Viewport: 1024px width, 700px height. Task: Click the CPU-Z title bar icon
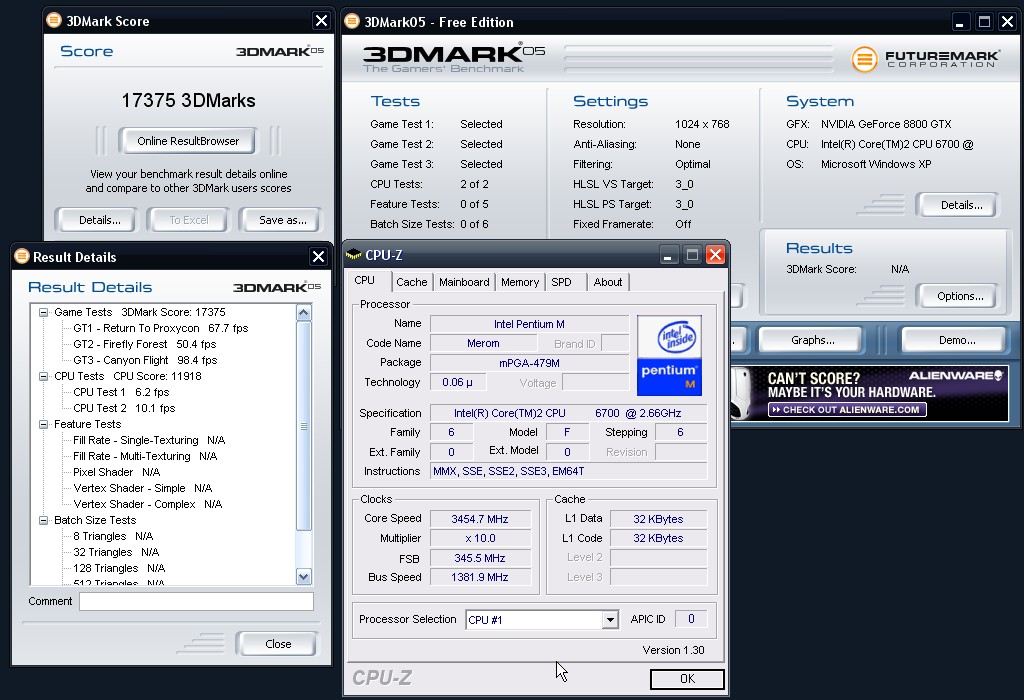tap(353, 254)
